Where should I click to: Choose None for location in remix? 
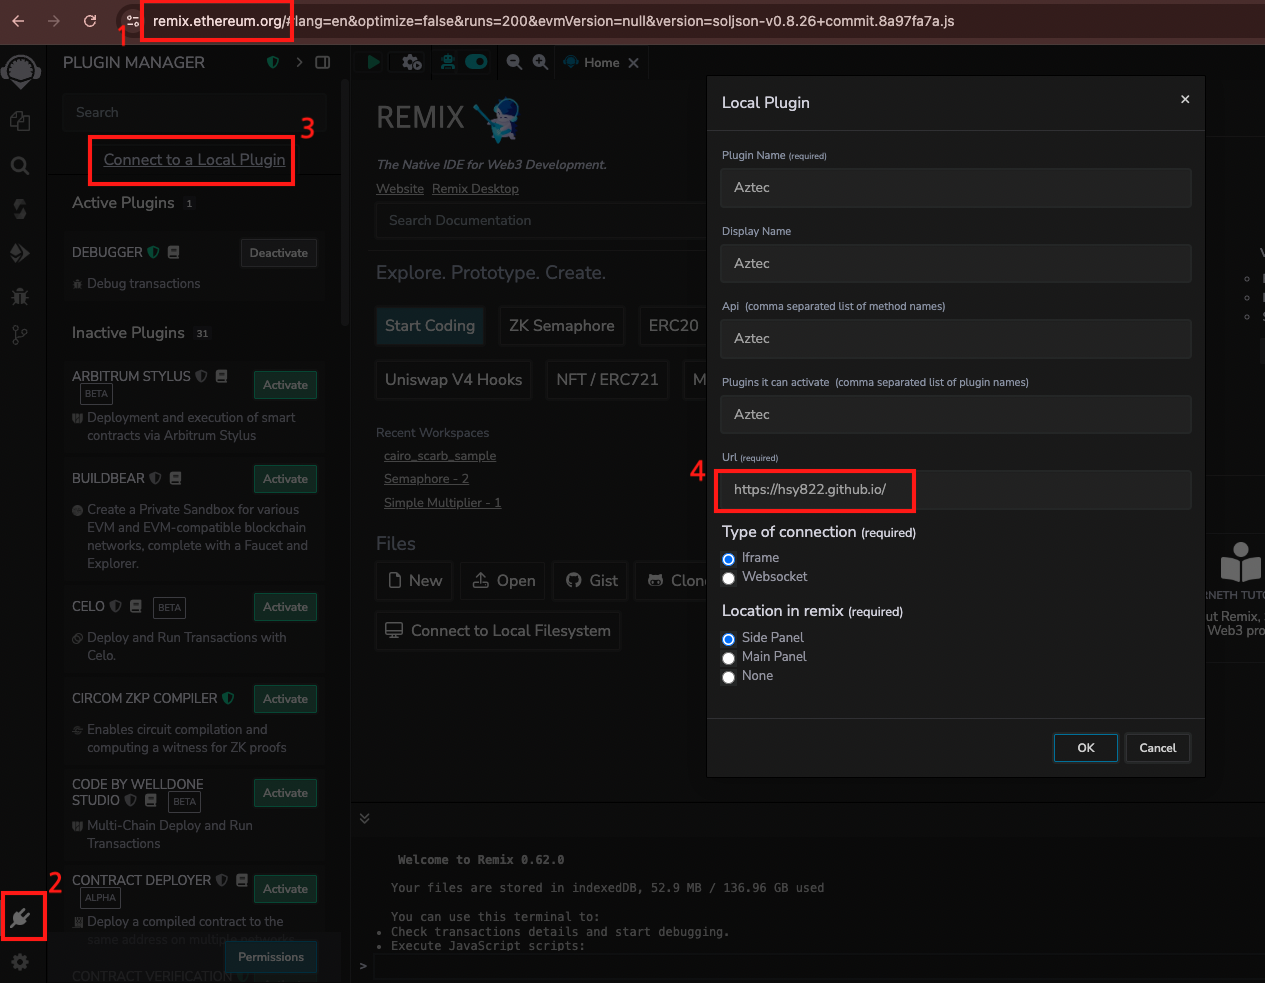click(729, 677)
